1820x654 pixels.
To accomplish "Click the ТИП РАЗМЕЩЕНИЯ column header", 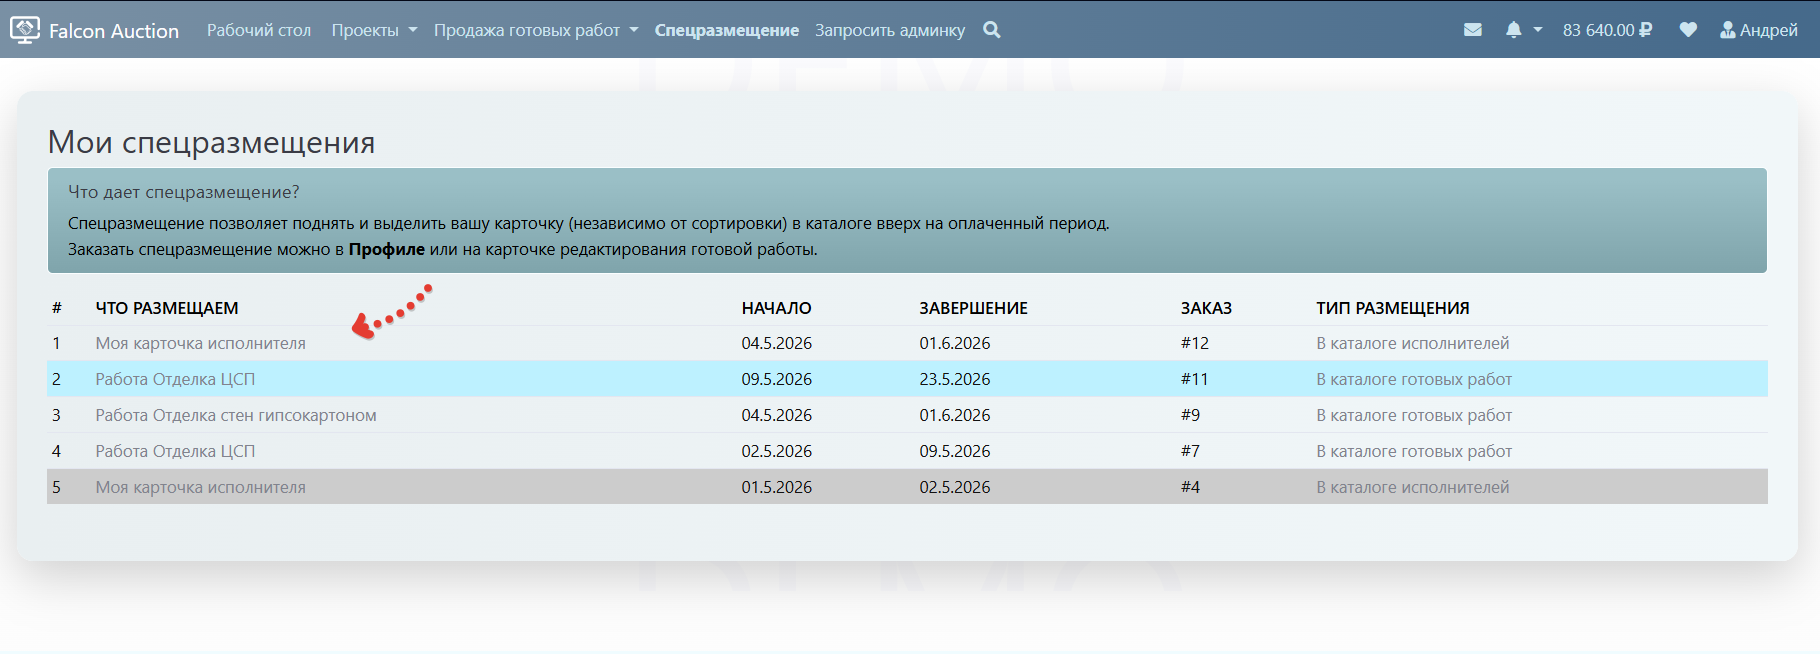I will 1393,308.
